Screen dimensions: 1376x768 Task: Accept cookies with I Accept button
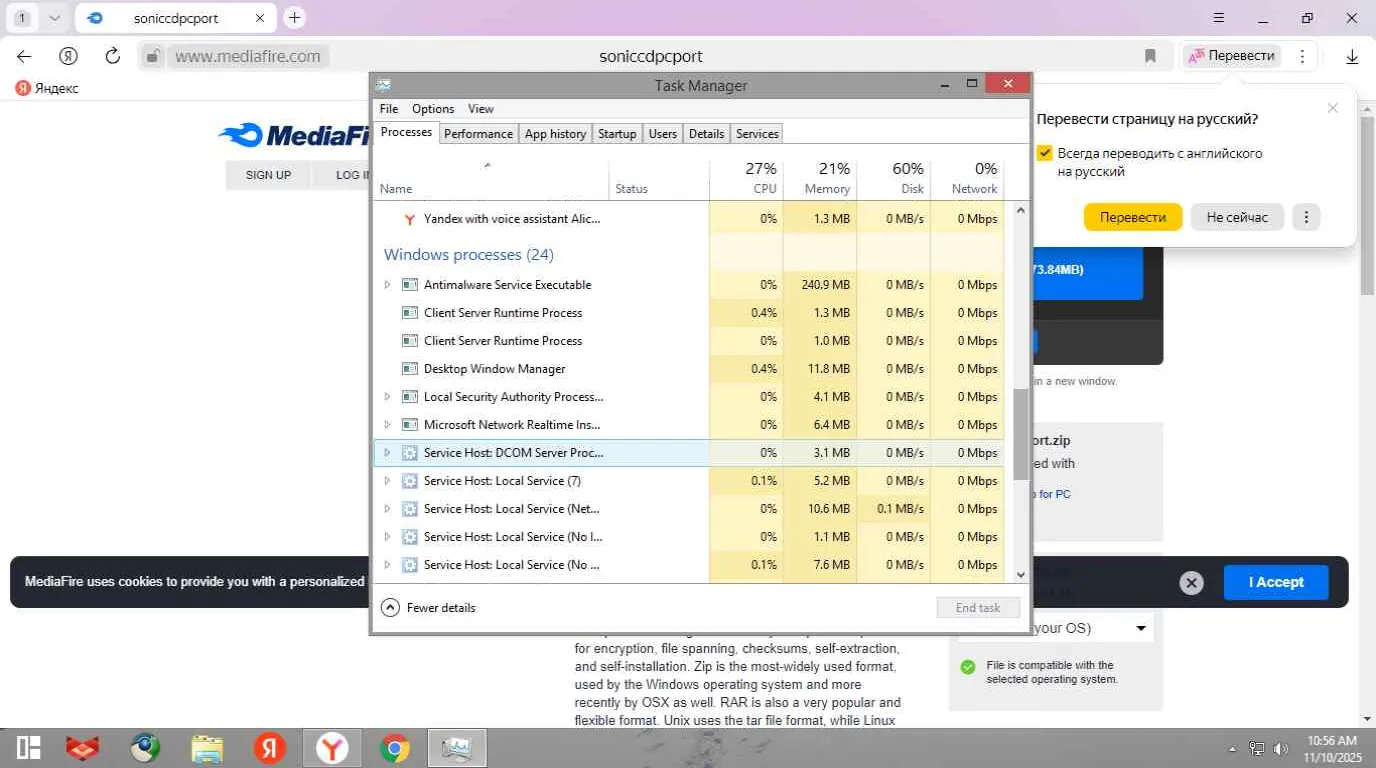click(x=1276, y=582)
